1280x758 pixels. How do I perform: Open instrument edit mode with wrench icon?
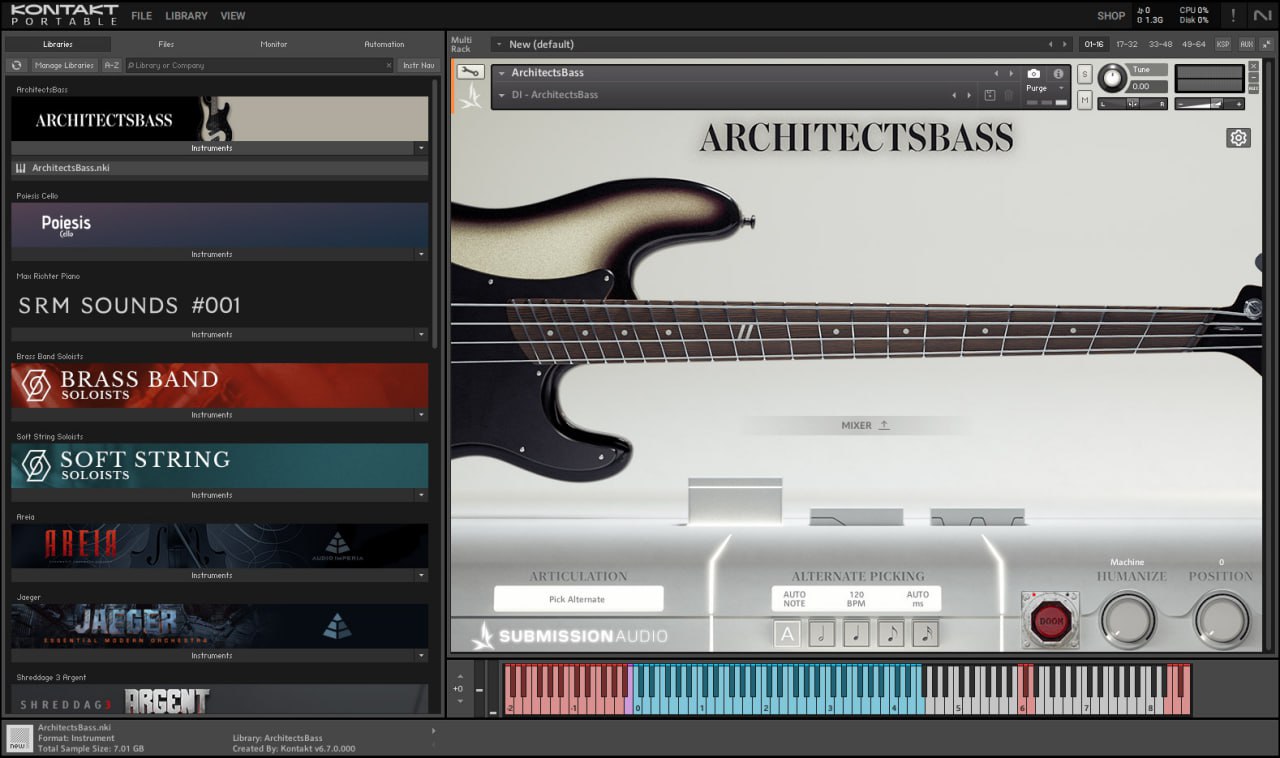(x=471, y=72)
